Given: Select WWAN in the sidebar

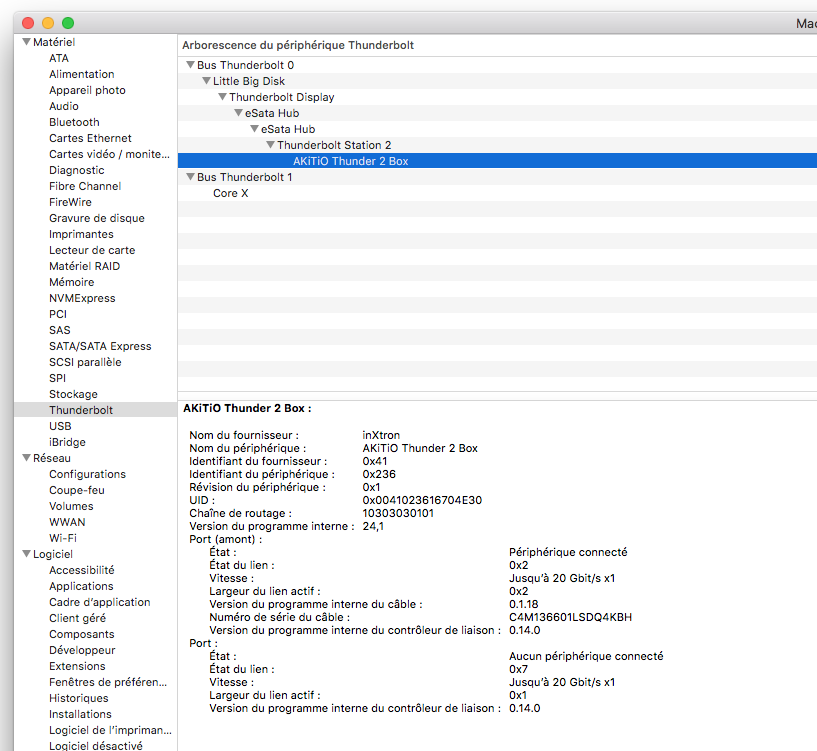Looking at the screenshot, I should pyautogui.click(x=67, y=522).
